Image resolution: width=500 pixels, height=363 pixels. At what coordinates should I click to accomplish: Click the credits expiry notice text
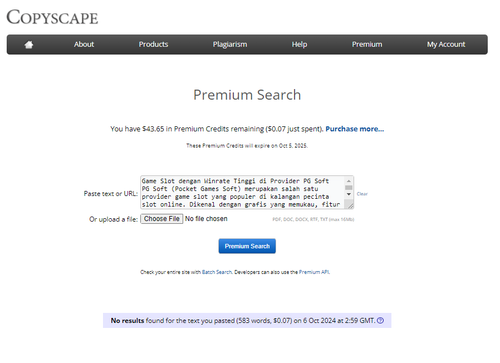click(x=247, y=146)
